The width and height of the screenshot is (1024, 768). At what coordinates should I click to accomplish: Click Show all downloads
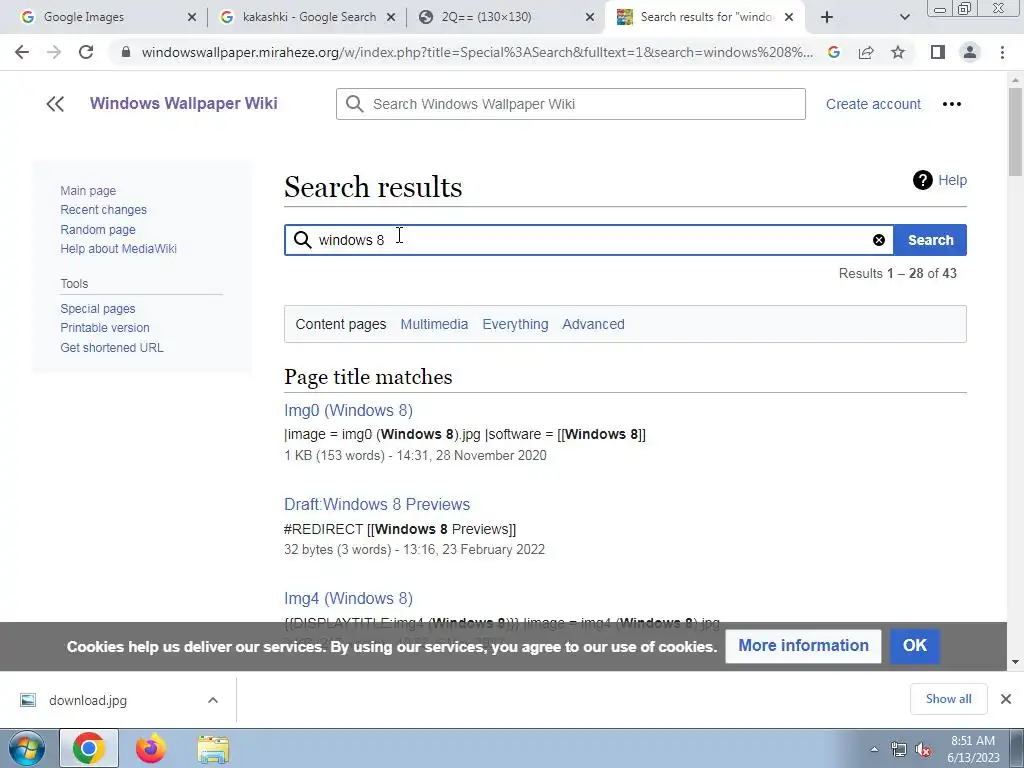[948, 699]
